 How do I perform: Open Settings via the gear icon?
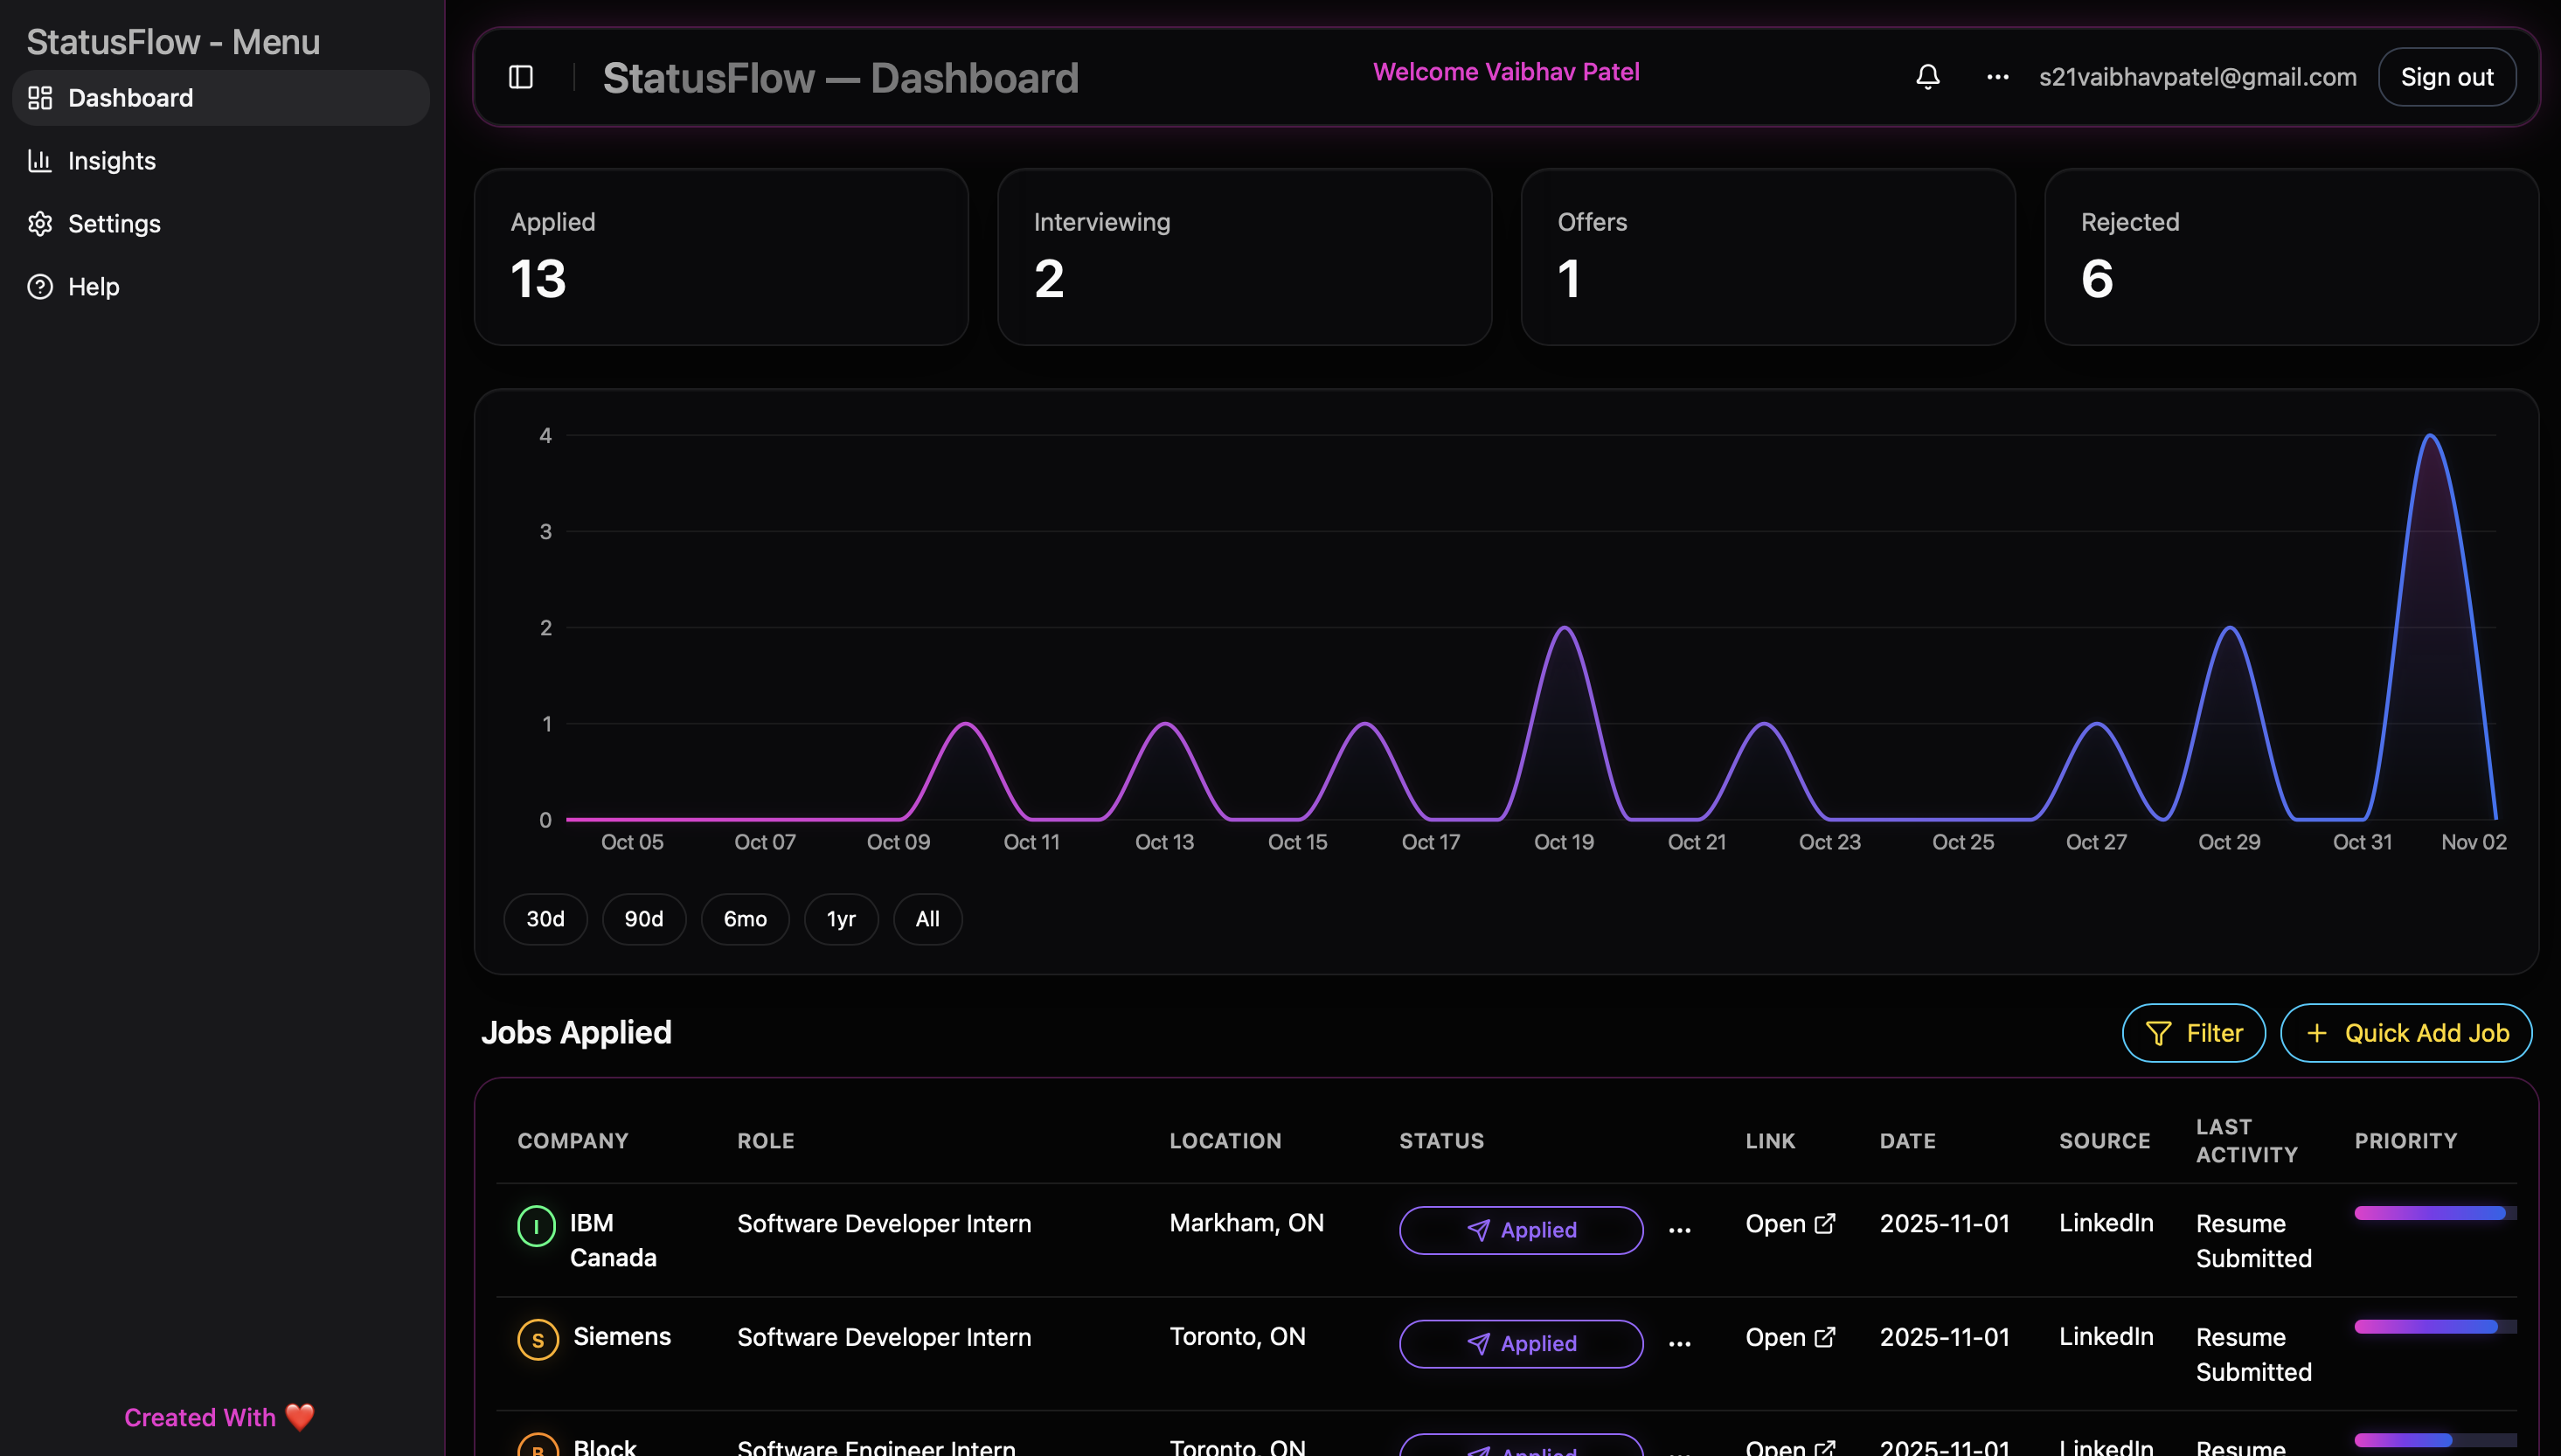40,223
